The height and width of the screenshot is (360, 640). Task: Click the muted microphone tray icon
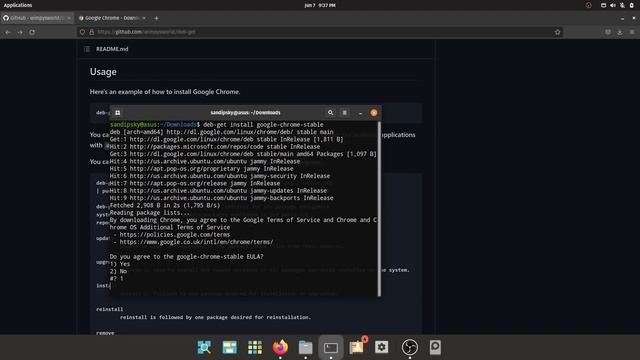pos(622,5)
